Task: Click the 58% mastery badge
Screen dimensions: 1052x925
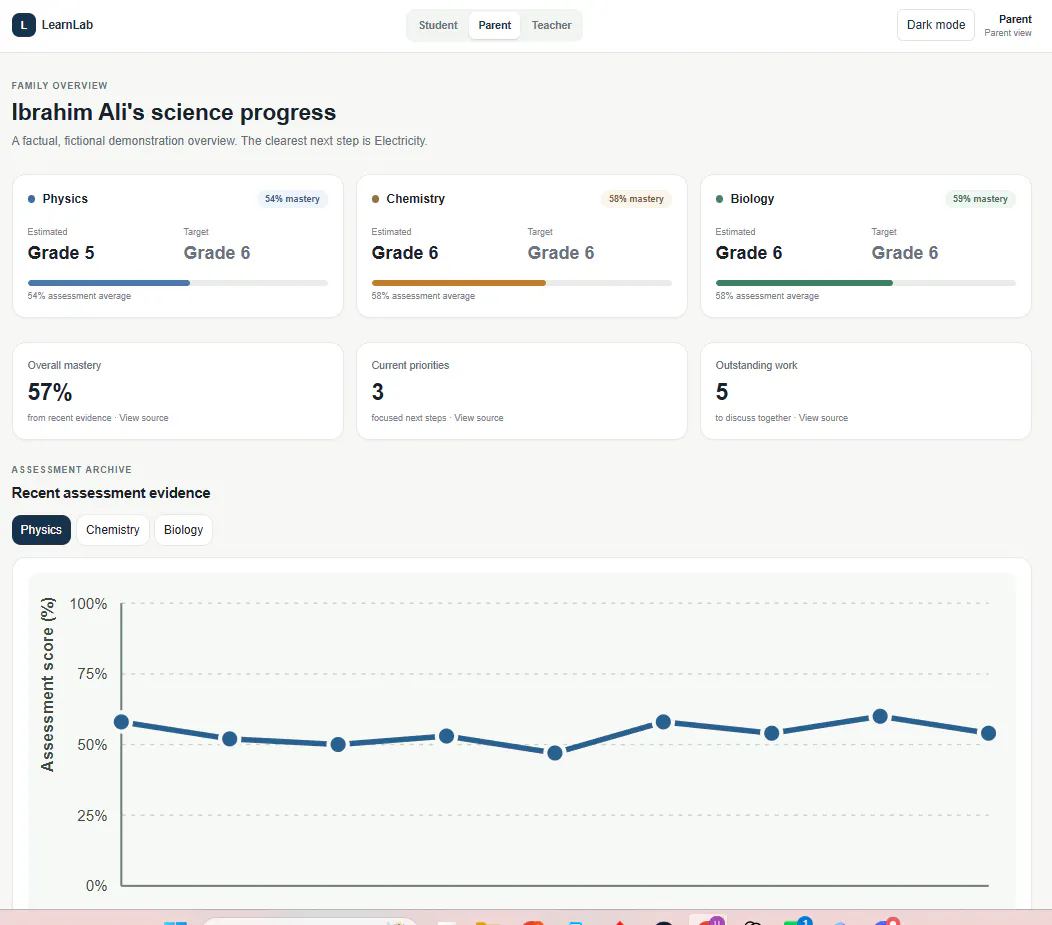Action: pyautogui.click(x=636, y=199)
